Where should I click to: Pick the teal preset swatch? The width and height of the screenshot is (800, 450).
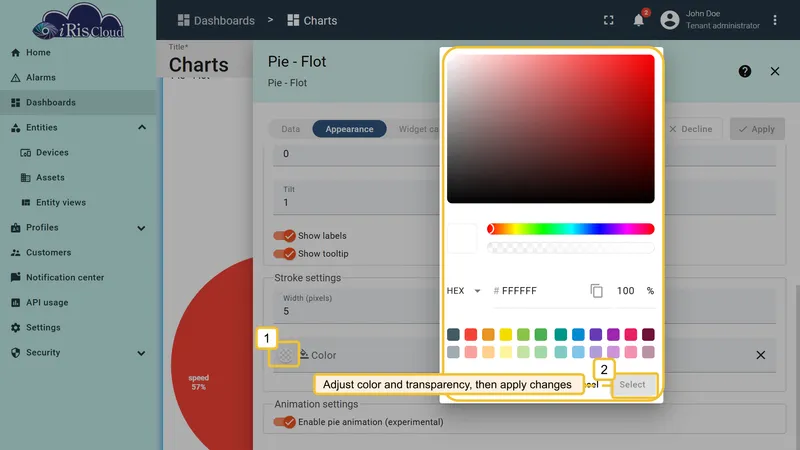tap(561, 335)
